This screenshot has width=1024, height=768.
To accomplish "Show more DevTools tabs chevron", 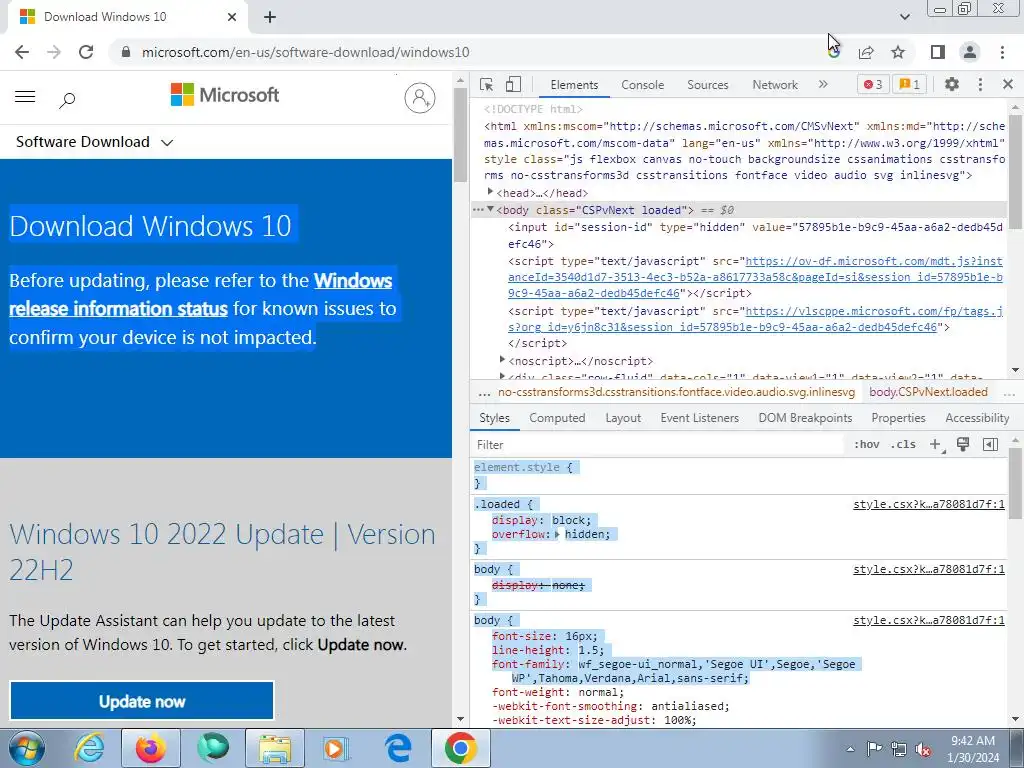I will pyautogui.click(x=823, y=84).
